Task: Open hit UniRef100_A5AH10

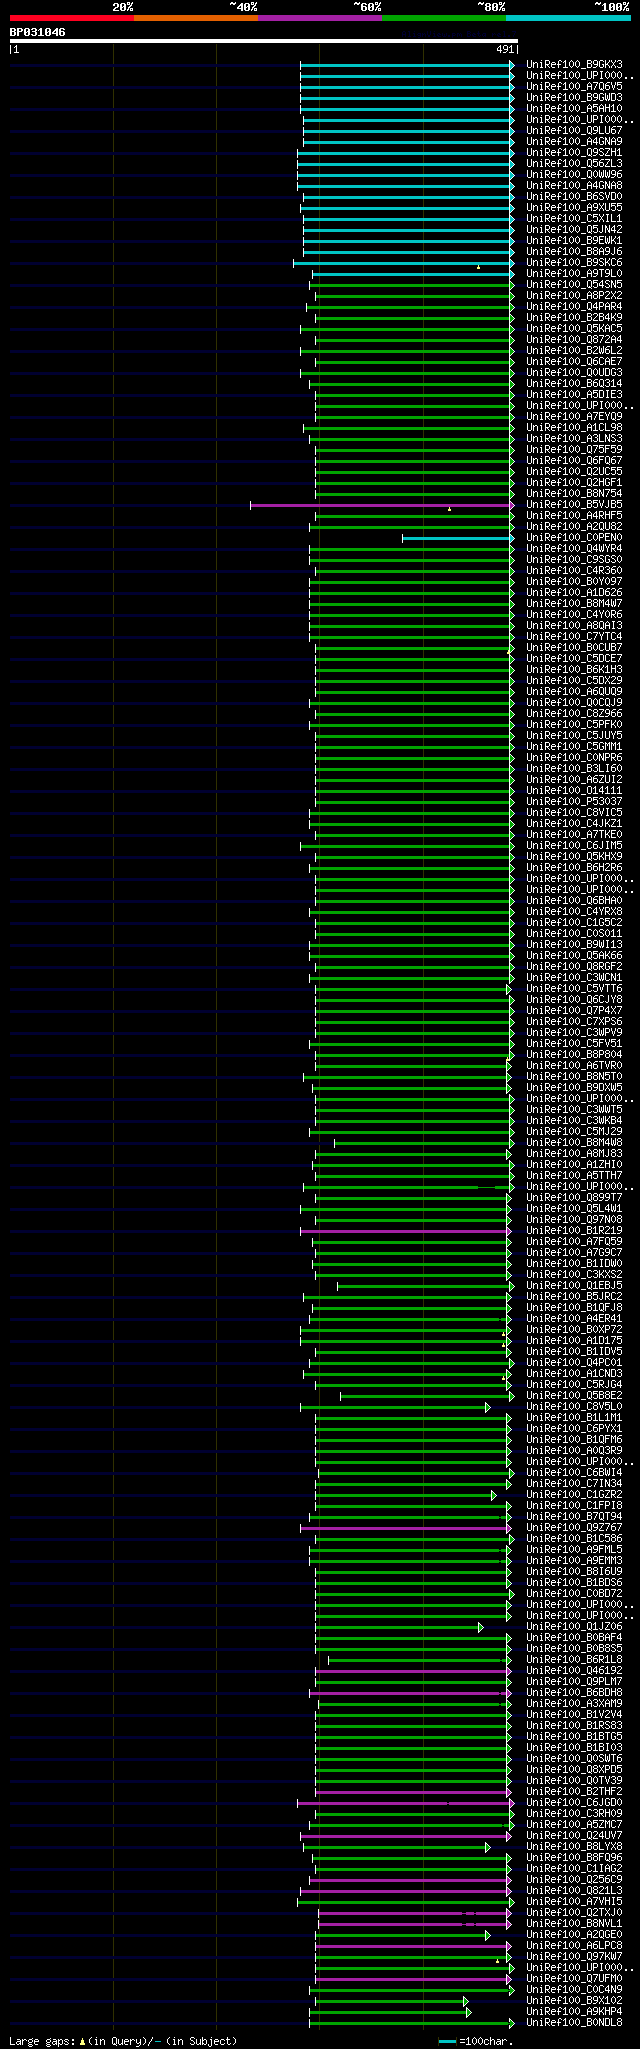Action: [x=574, y=109]
